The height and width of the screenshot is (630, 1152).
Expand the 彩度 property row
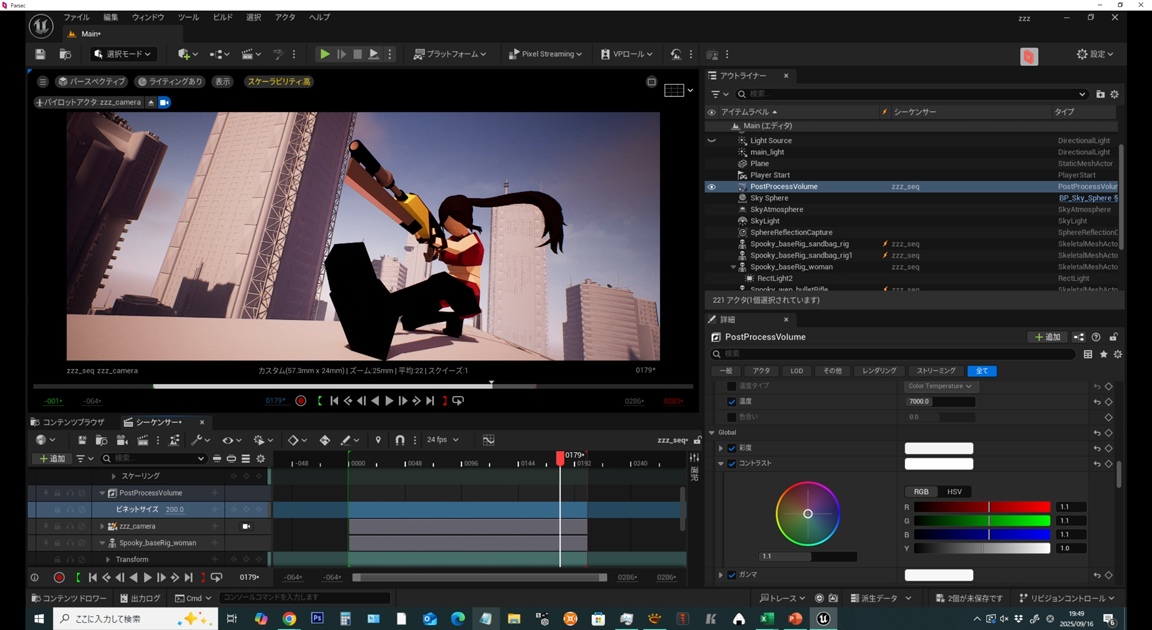(x=721, y=448)
